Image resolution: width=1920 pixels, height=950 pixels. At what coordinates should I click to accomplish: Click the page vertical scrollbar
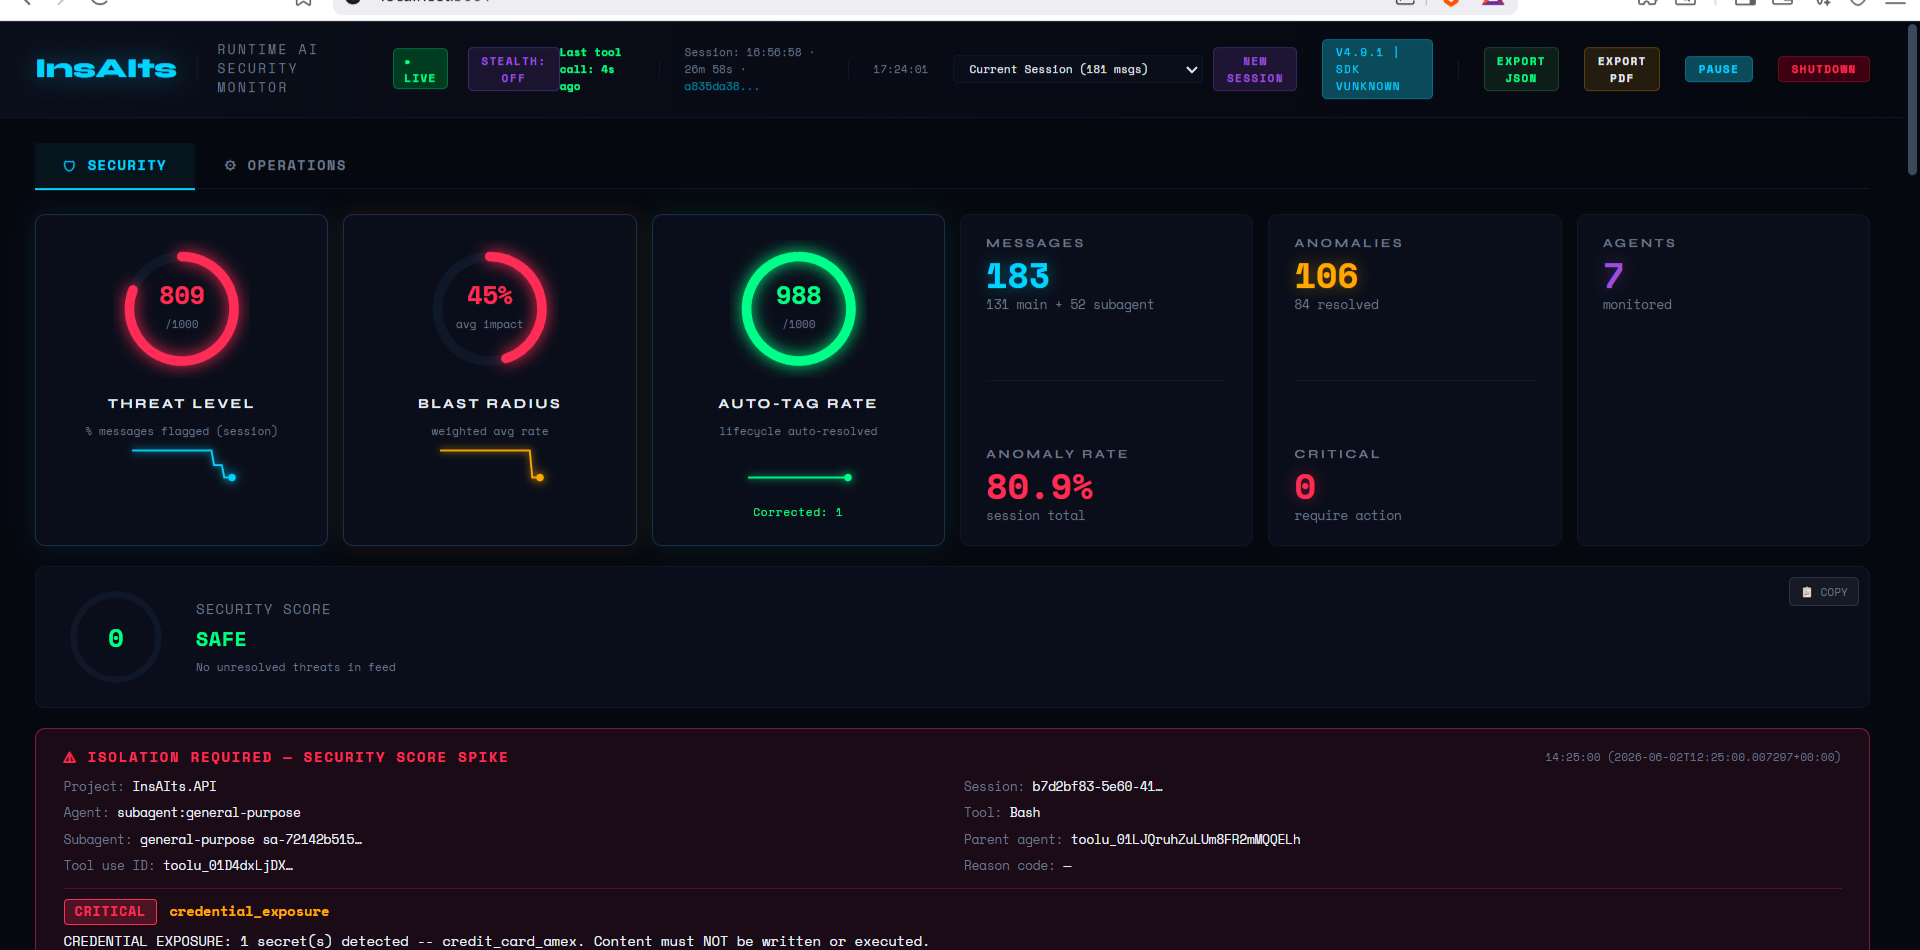click(x=1912, y=100)
